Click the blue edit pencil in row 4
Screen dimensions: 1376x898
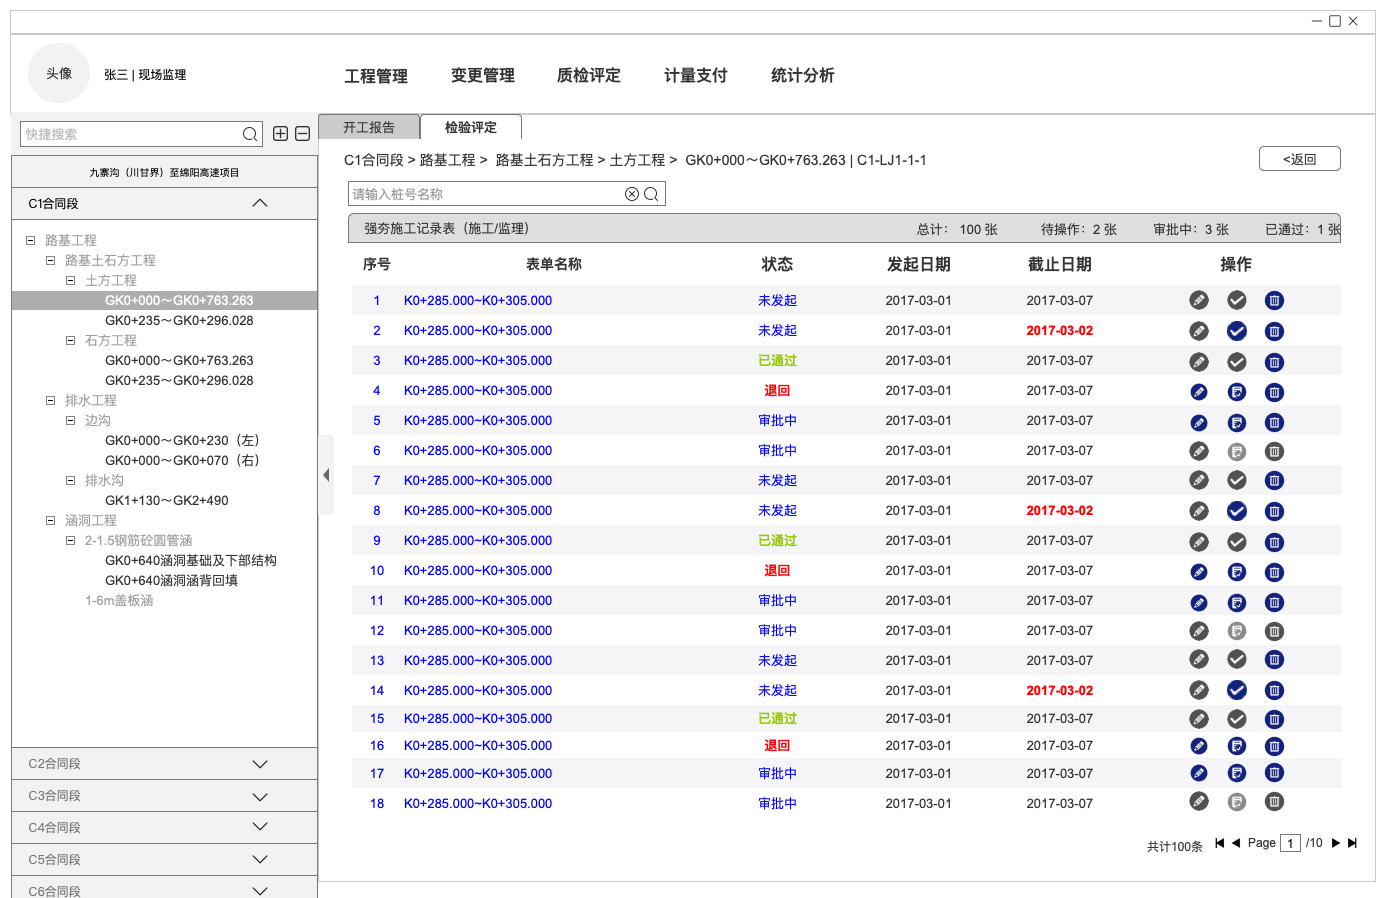pyautogui.click(x=1199, y=392)
